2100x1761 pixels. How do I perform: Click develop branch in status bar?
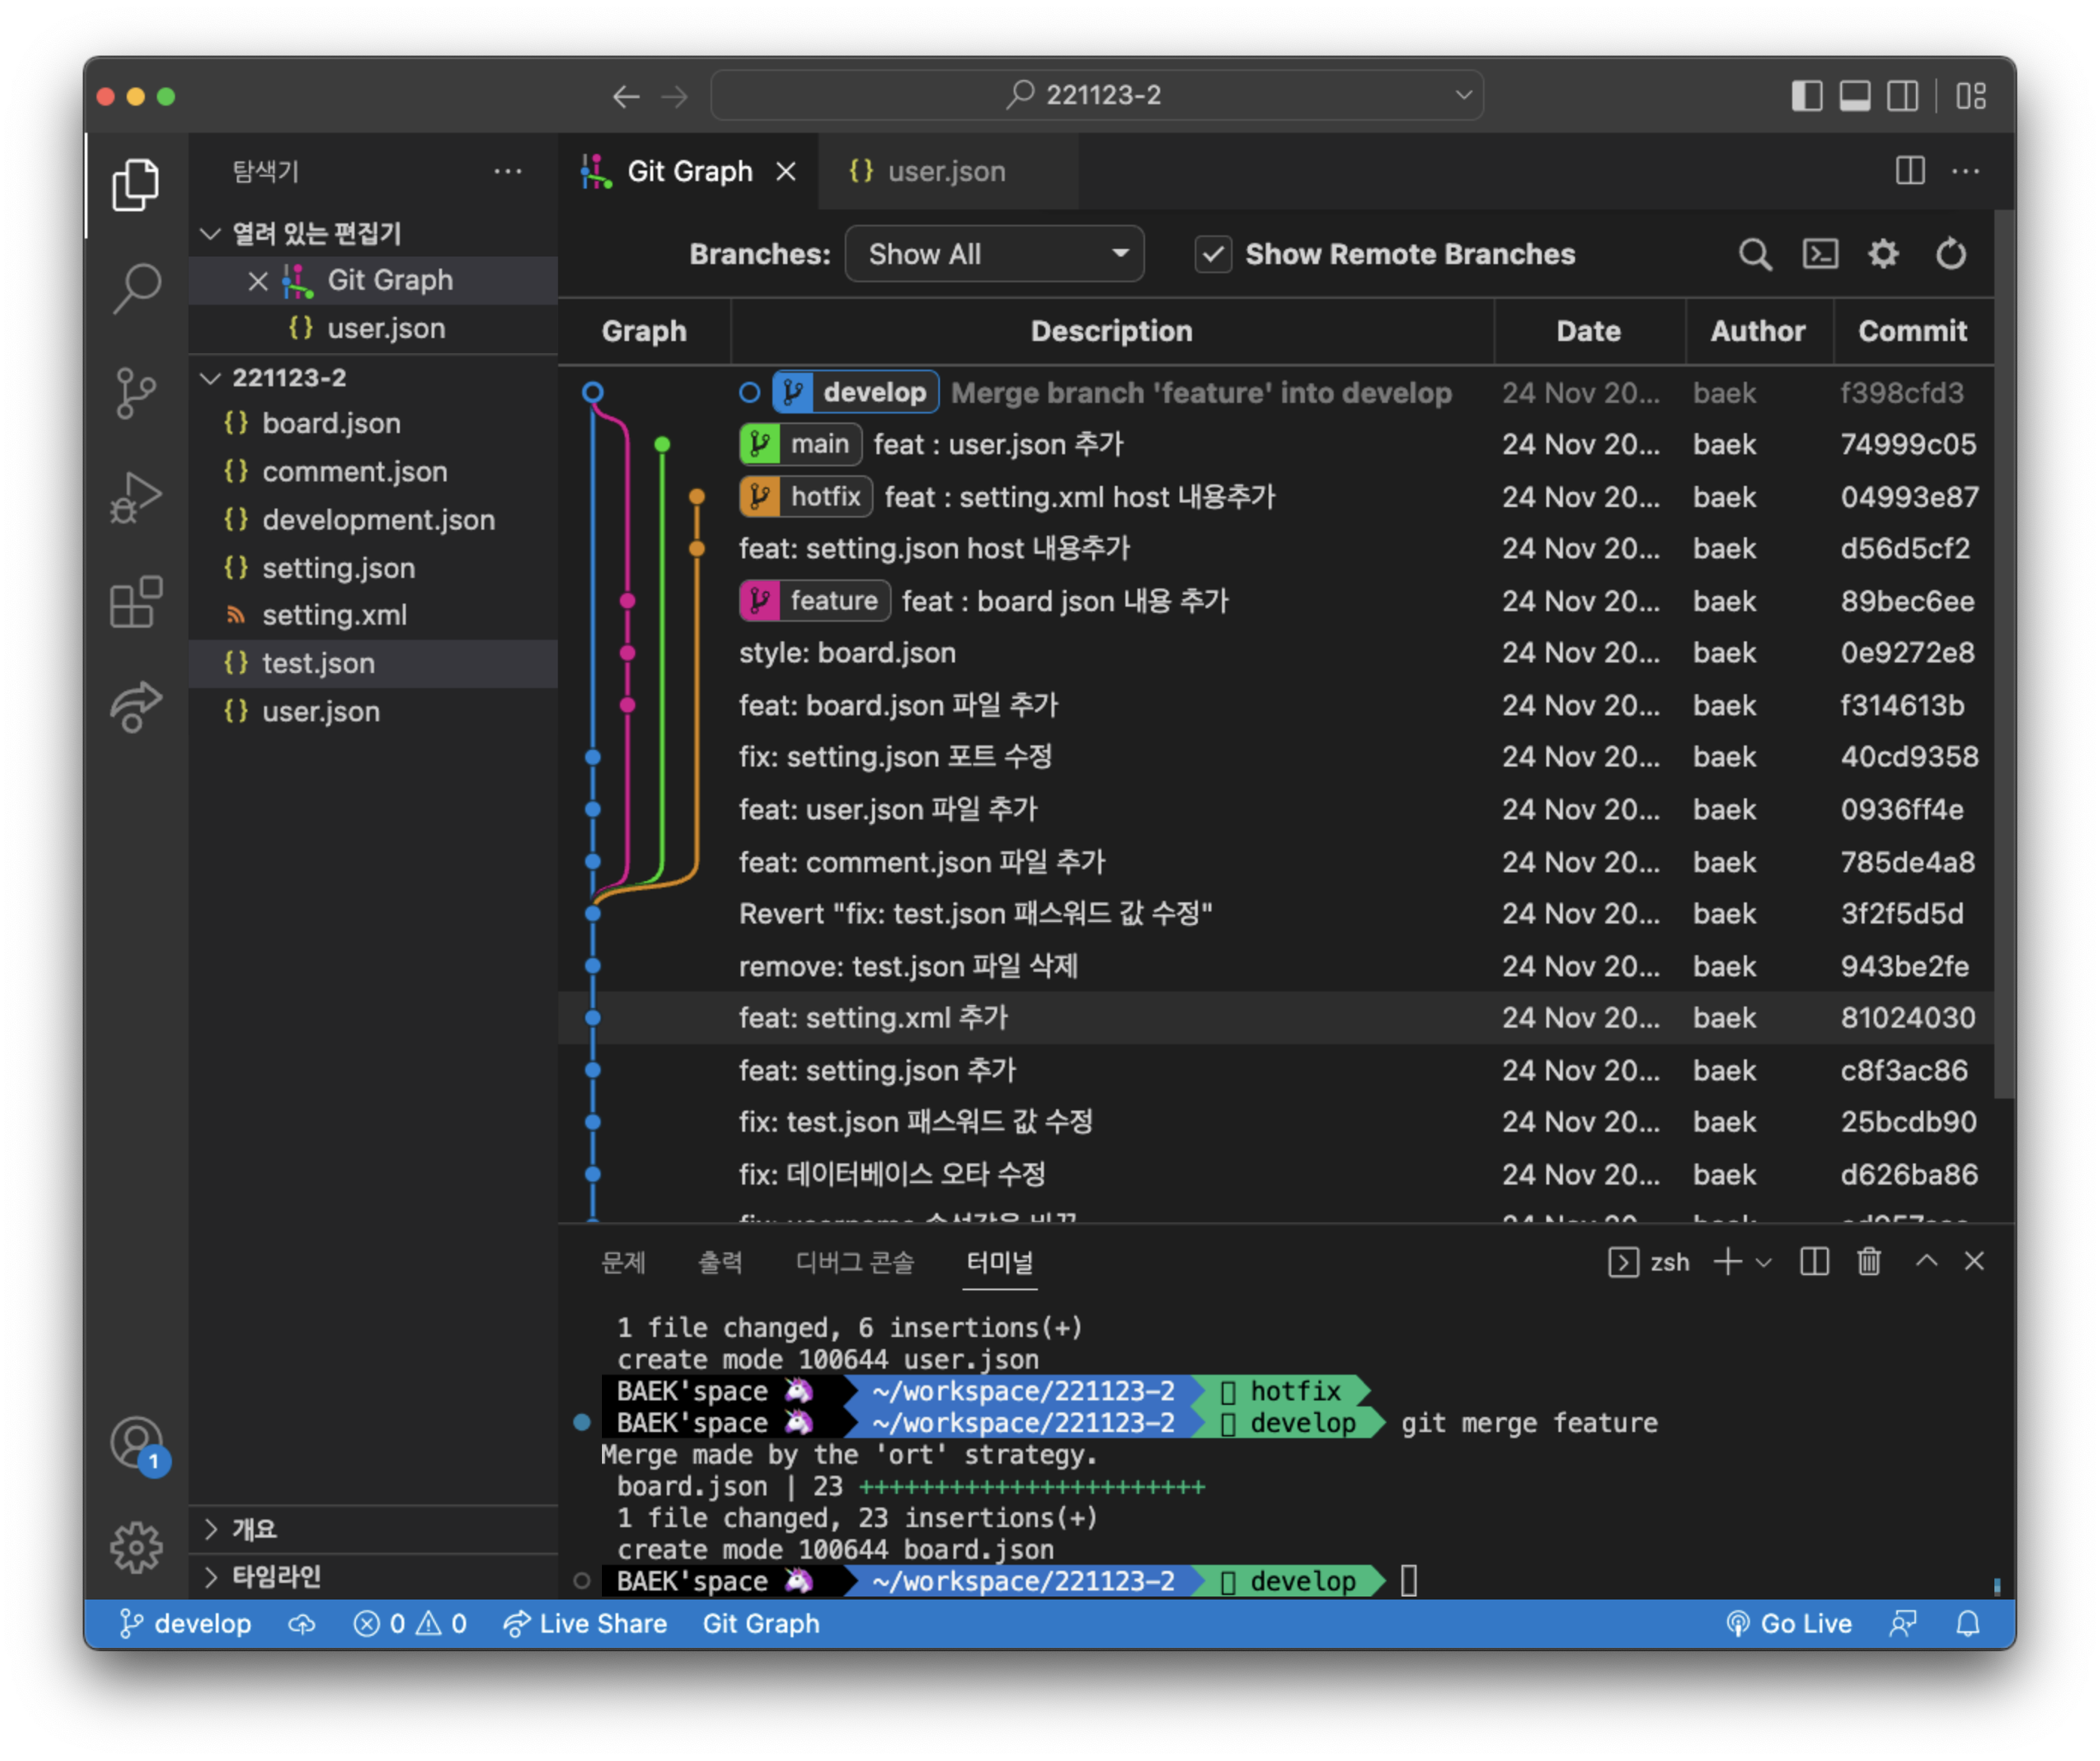click(x=186, y=1624)
